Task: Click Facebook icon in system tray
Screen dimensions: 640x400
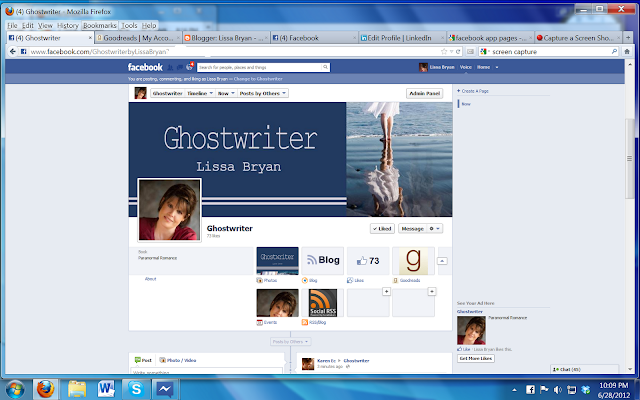Action: point(530,390)
